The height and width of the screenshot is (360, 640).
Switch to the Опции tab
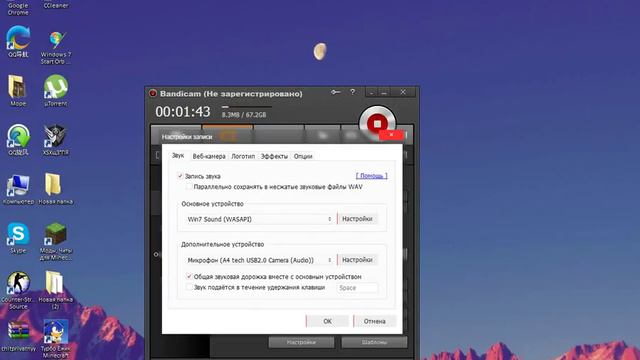point(303,156)
